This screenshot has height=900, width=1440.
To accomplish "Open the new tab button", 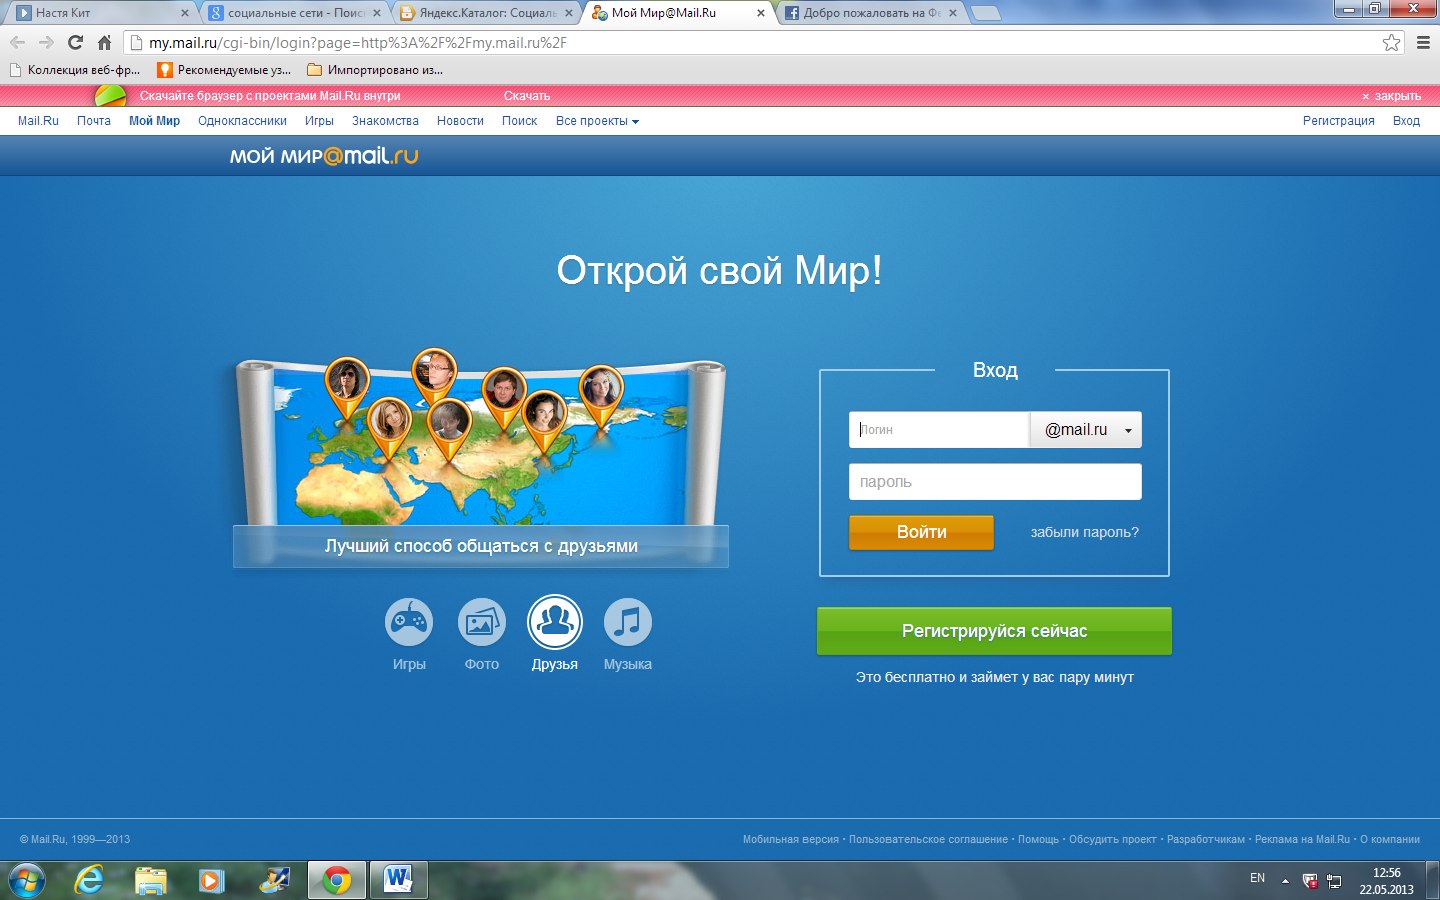I will pyautogui.click(x=986, y=13).
